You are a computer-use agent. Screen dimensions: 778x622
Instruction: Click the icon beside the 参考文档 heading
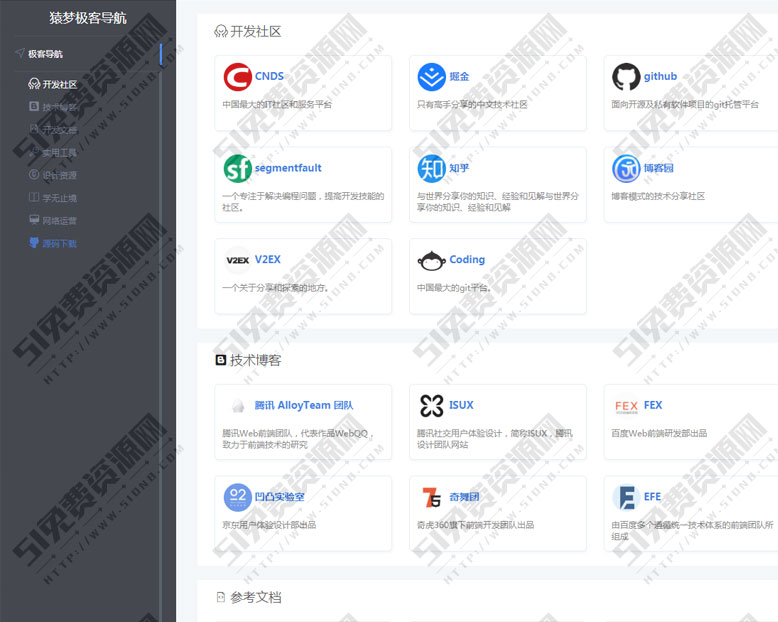221,597
